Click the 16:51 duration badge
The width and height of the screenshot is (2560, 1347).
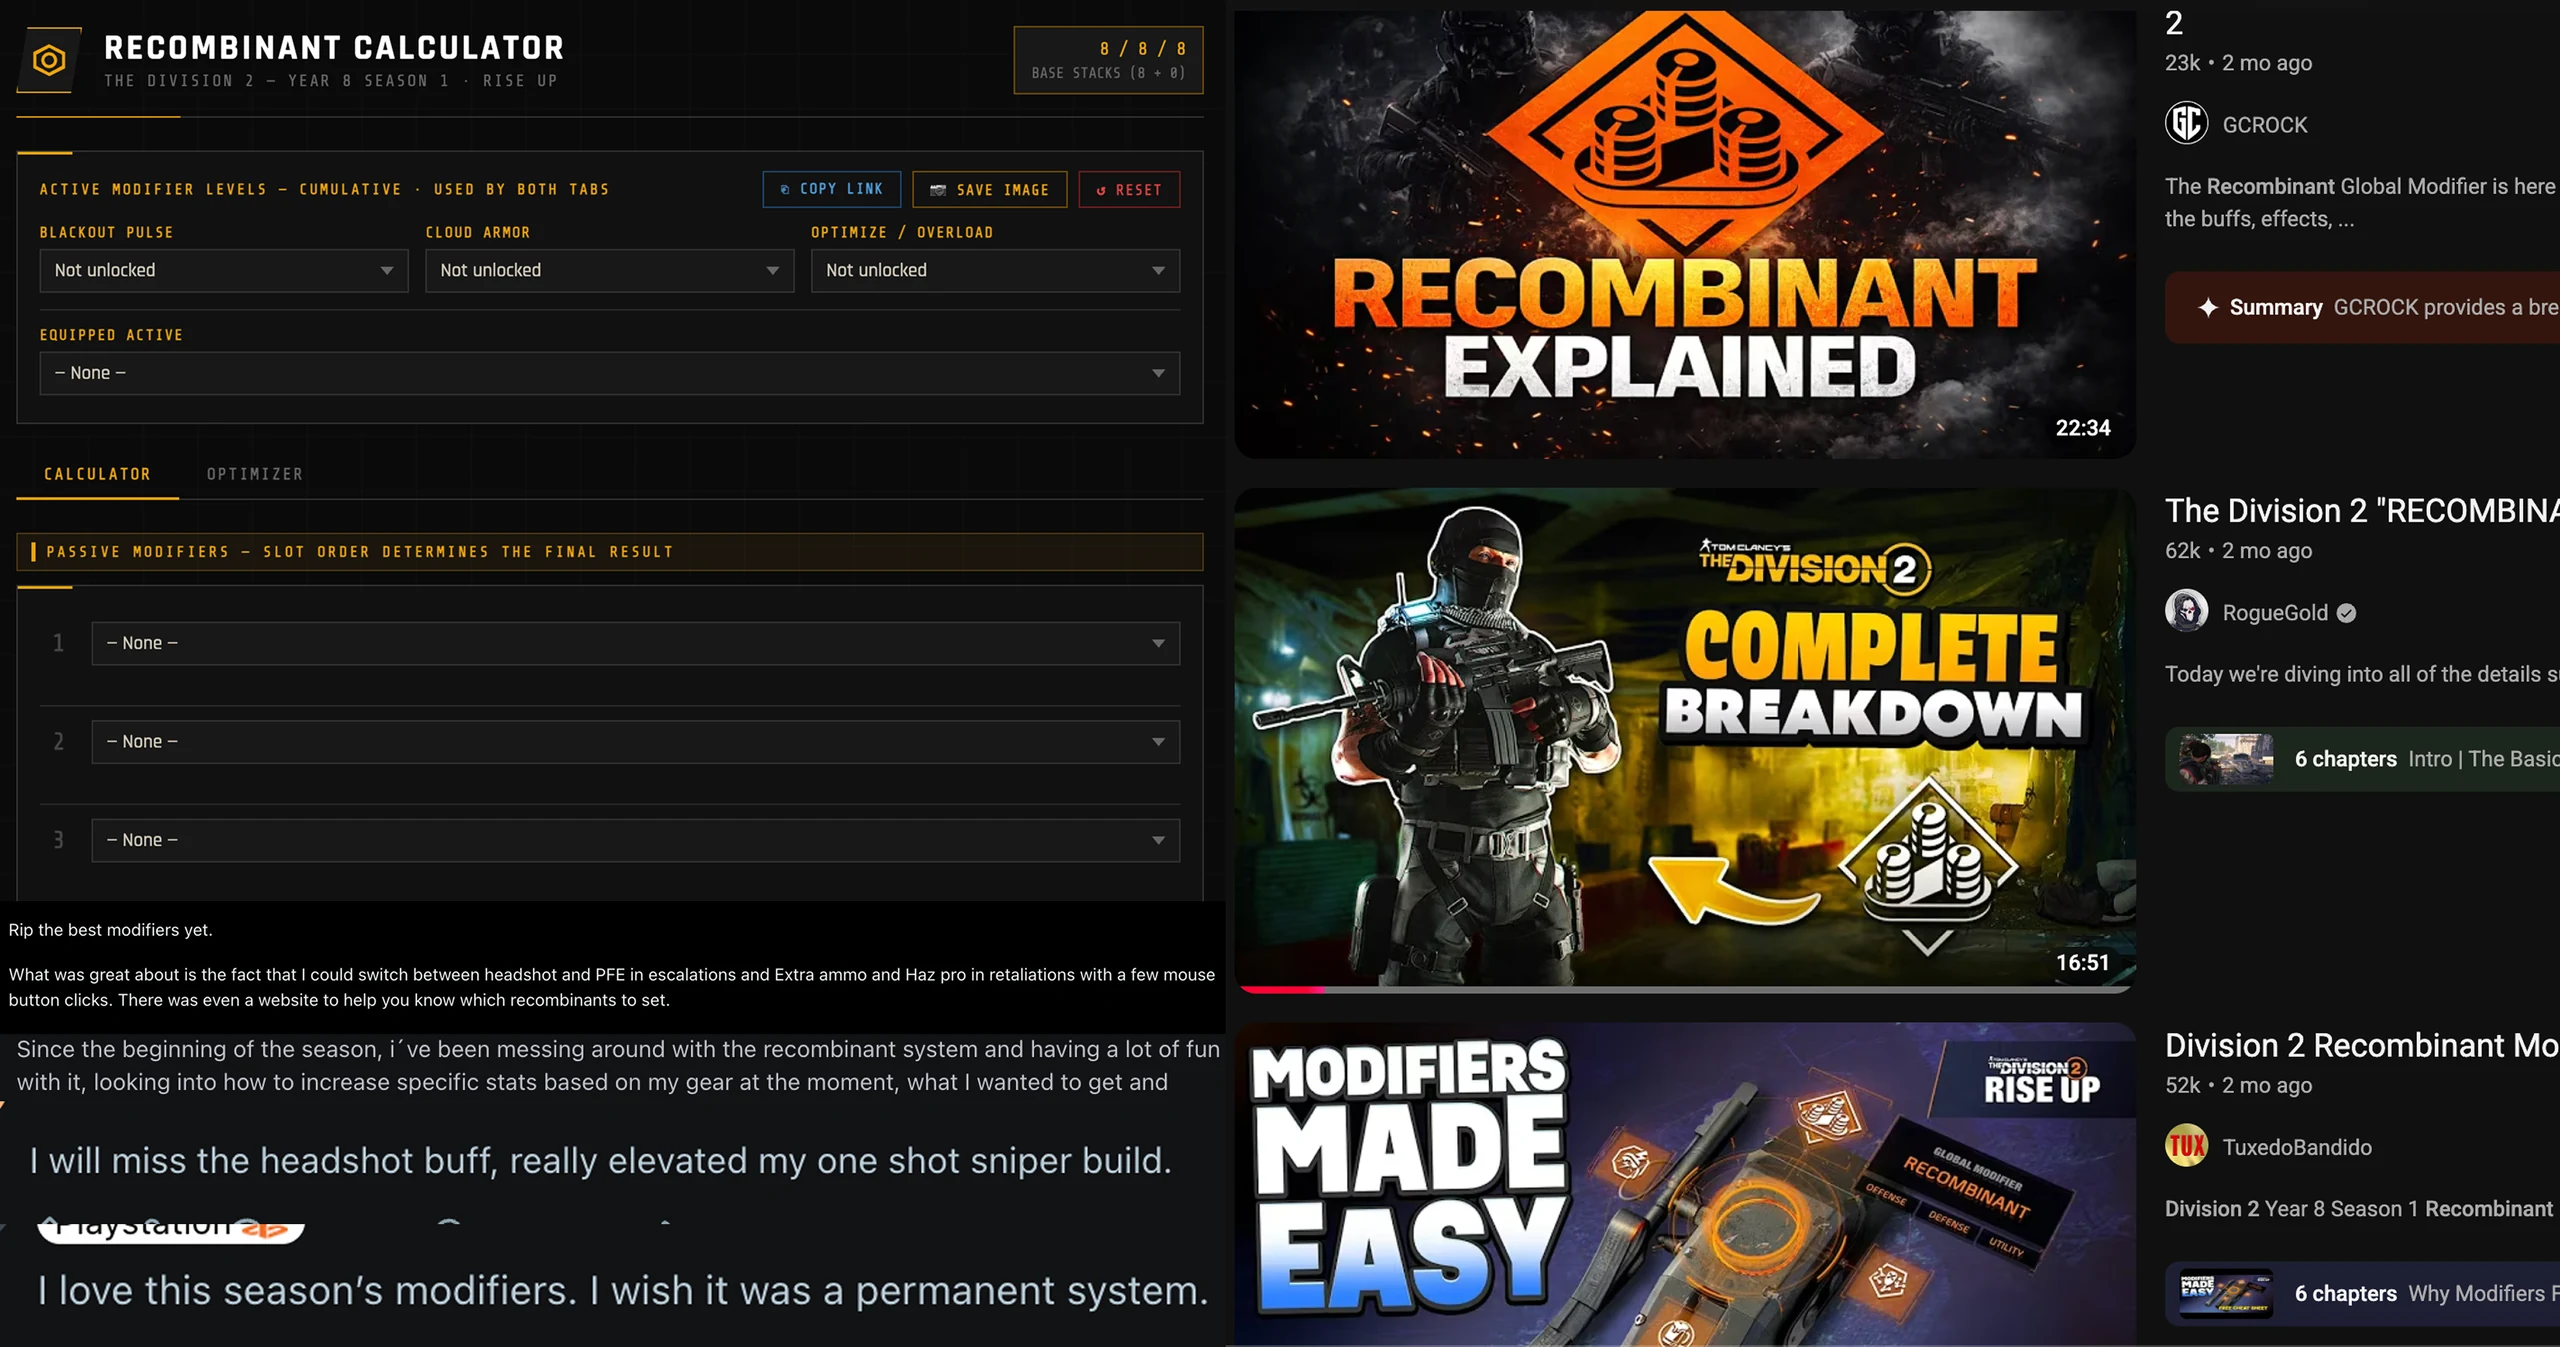[x=2082, y=962]
